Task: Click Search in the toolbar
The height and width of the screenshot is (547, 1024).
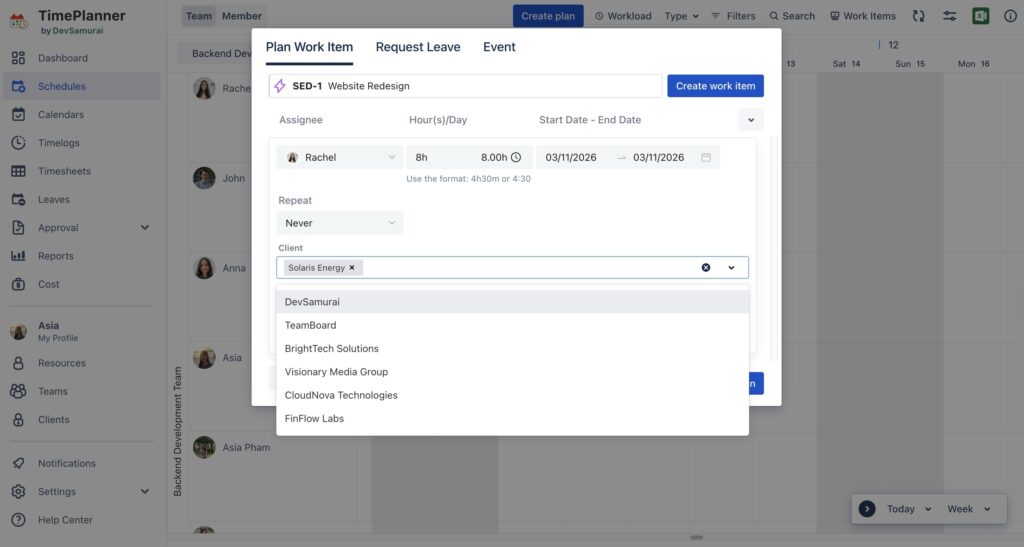Action: (x=792, y=16)
